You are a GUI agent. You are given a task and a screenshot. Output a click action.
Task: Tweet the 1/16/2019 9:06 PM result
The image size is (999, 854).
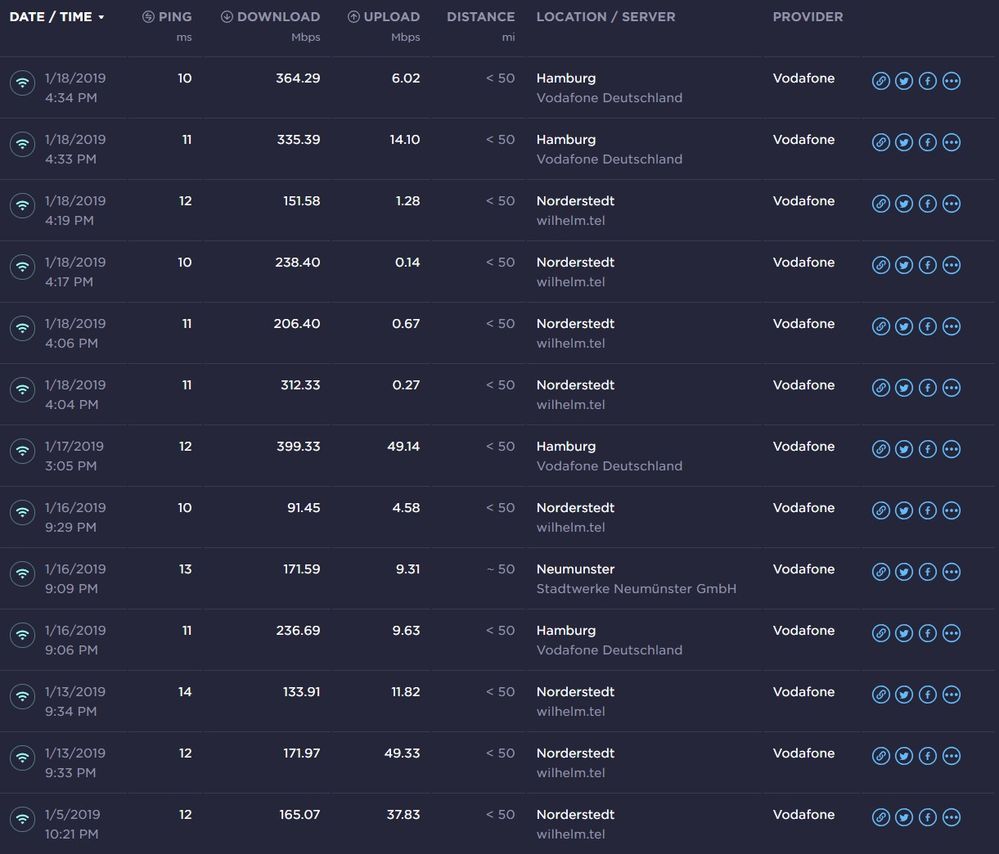(x=904, y=633)
